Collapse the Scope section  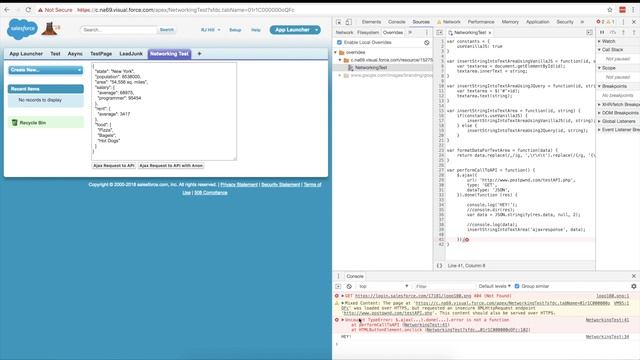599,68
